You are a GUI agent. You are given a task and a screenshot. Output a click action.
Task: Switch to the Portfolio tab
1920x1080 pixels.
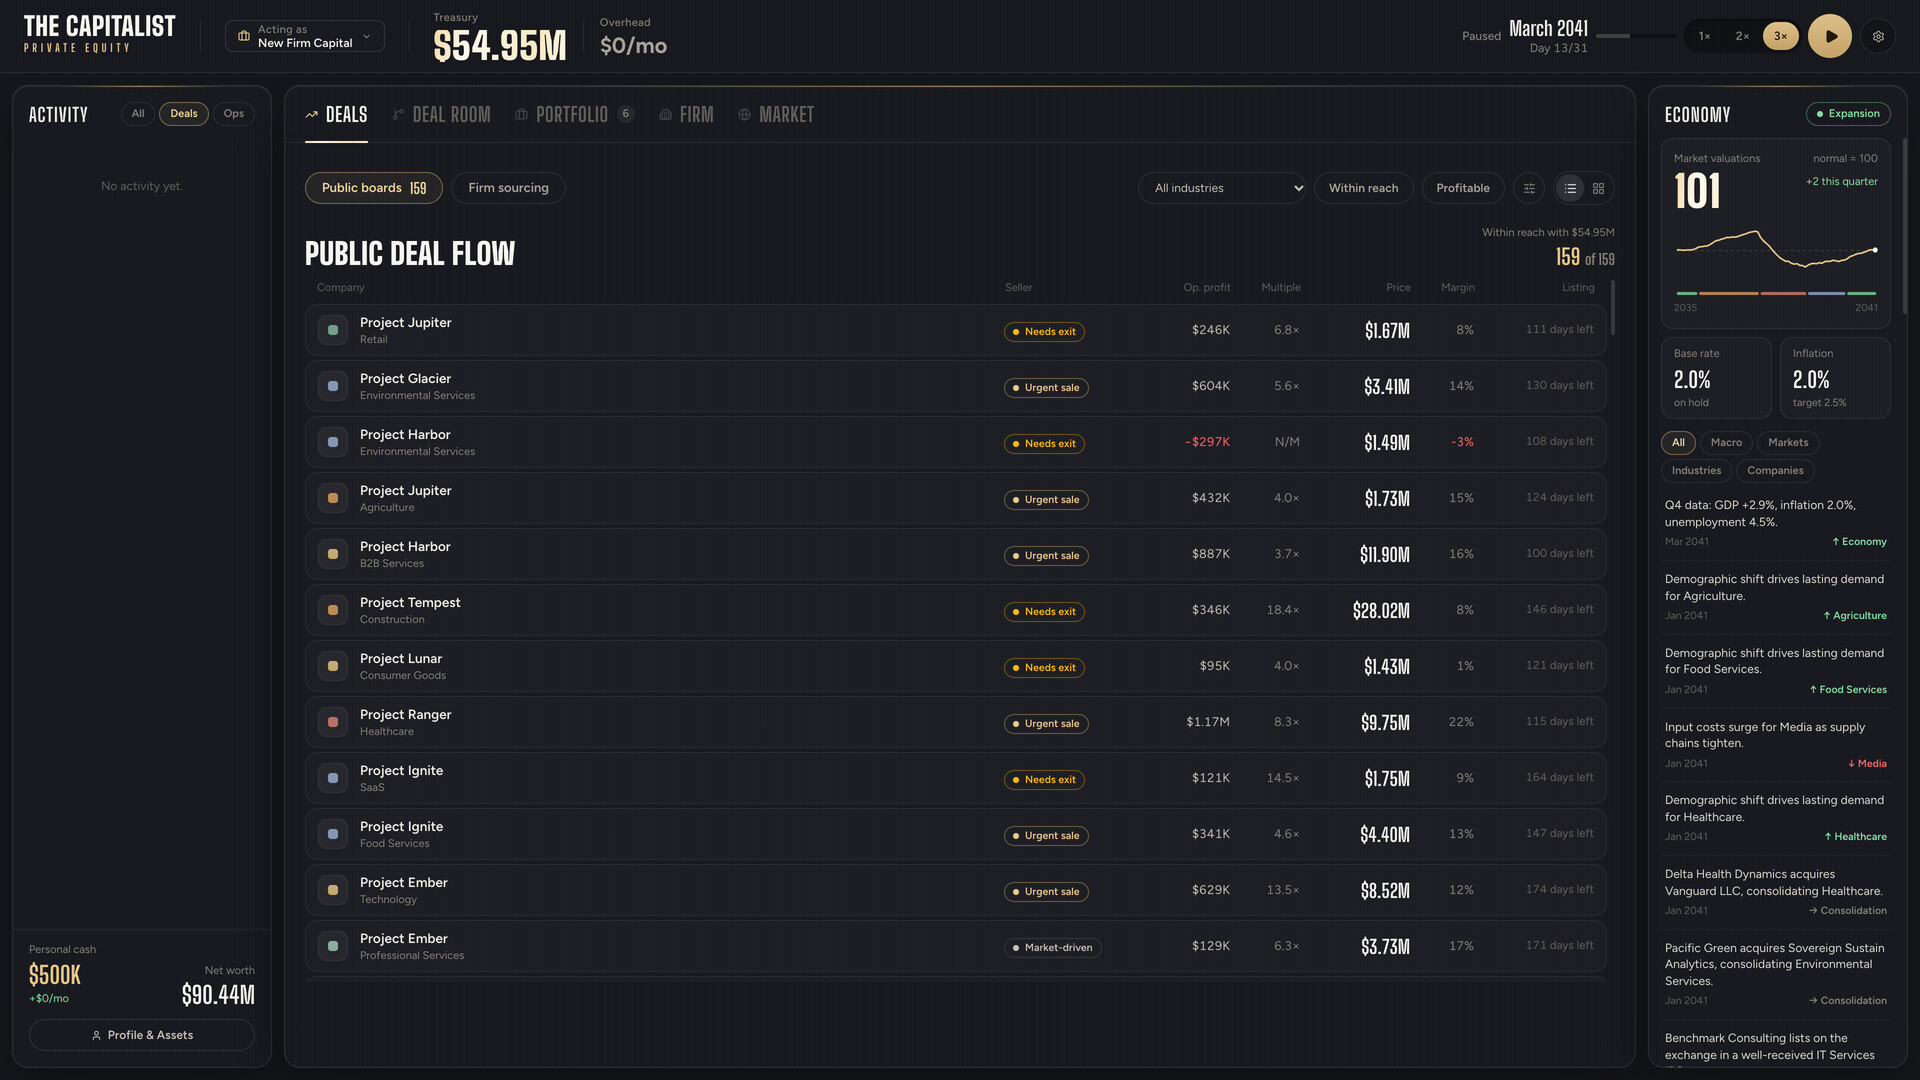tap(574, 115)
